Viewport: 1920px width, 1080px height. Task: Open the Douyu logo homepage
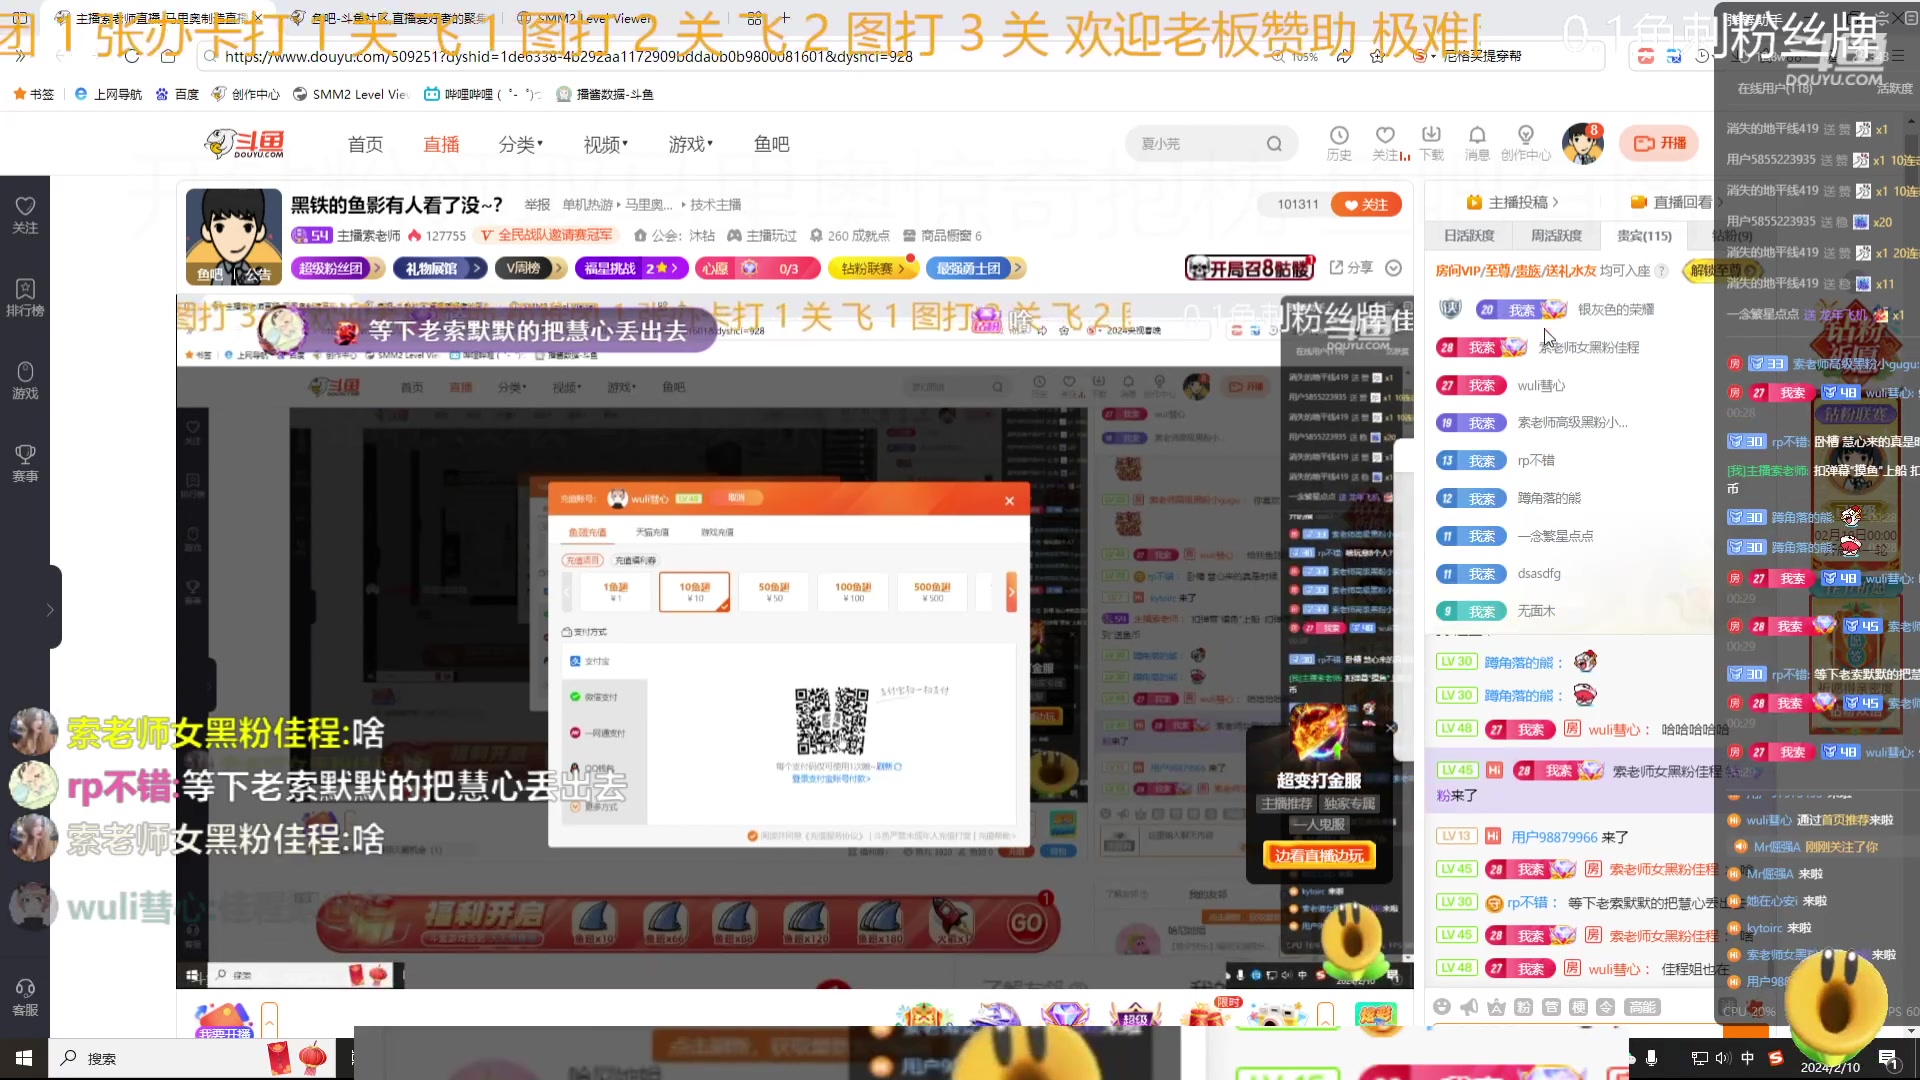tap(245, 144)
